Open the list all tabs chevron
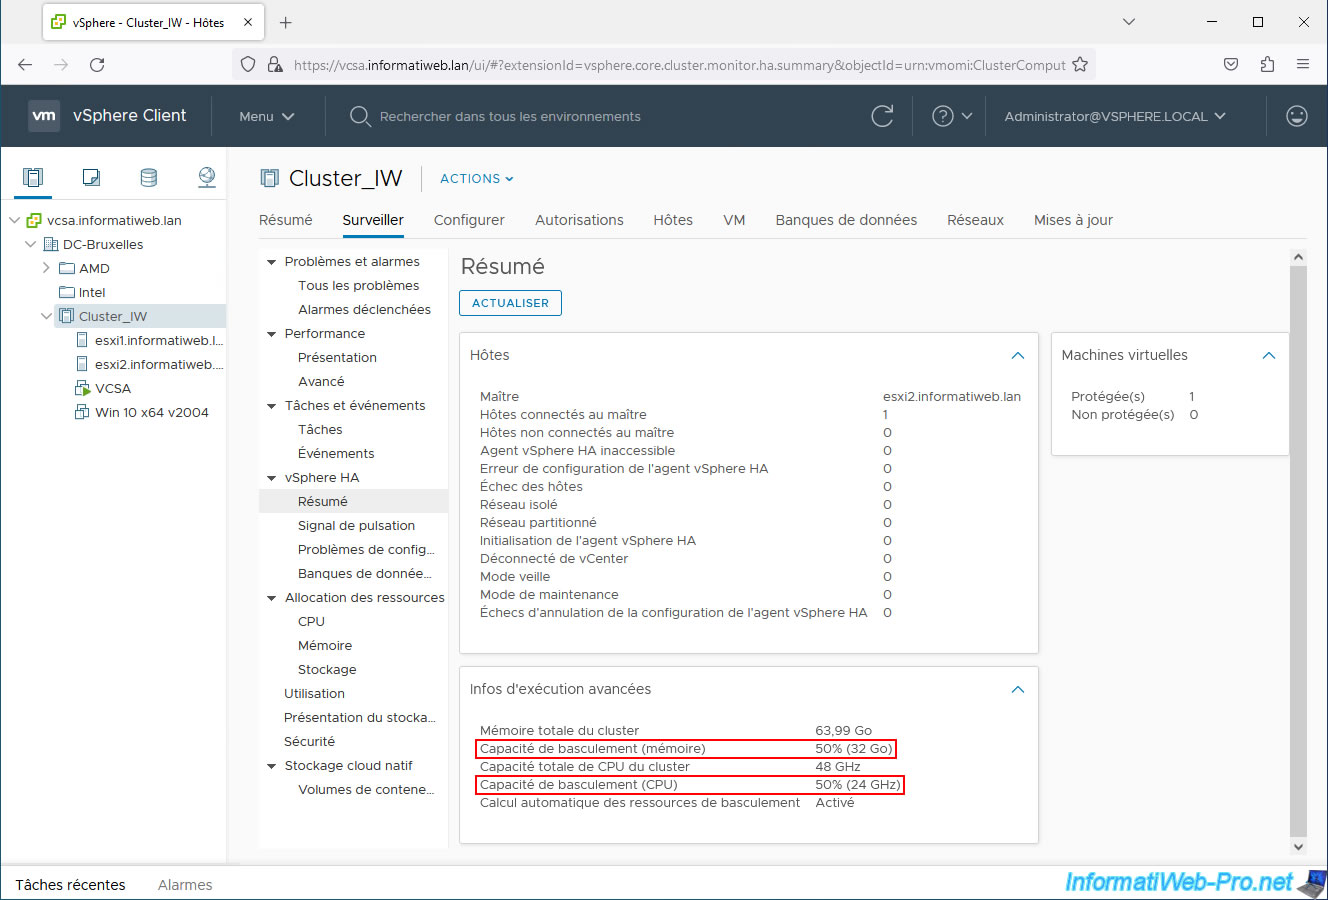The image size is (1328, 900). [1129, 22]
